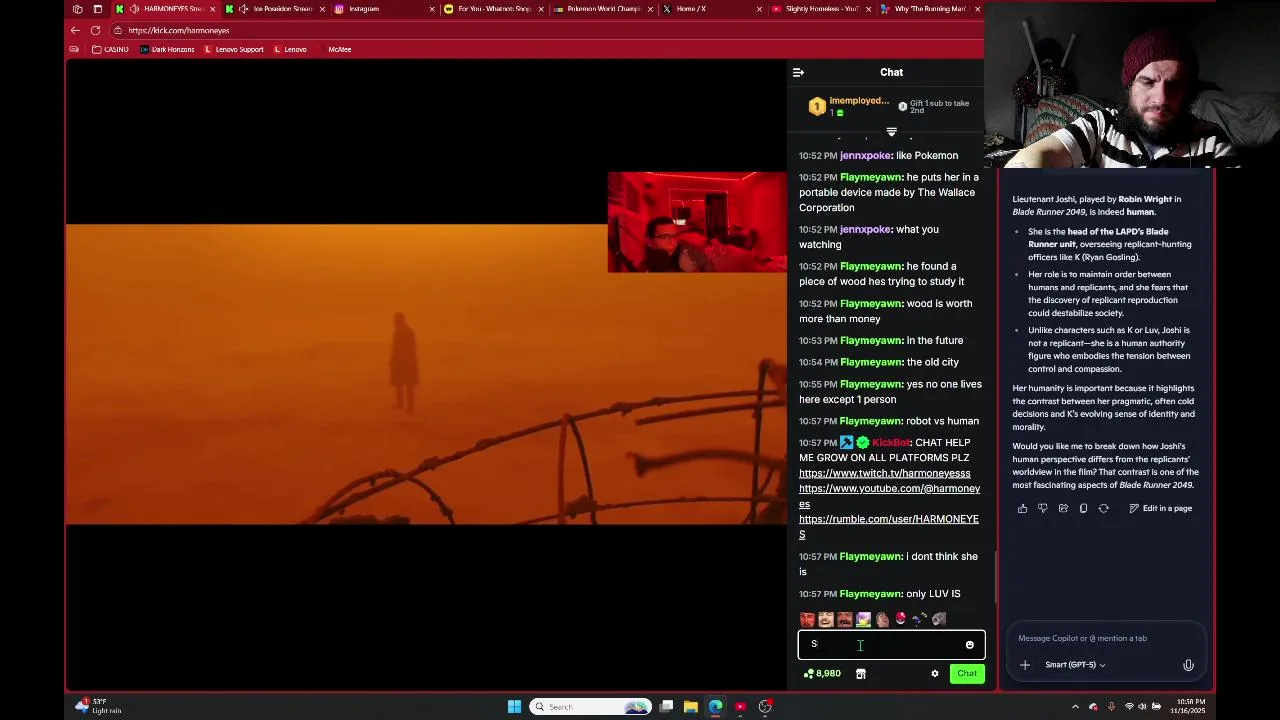Viewport: 1280px width, 720px height.
Task: Open tab actions menu icon
Action: pos(97,9)
